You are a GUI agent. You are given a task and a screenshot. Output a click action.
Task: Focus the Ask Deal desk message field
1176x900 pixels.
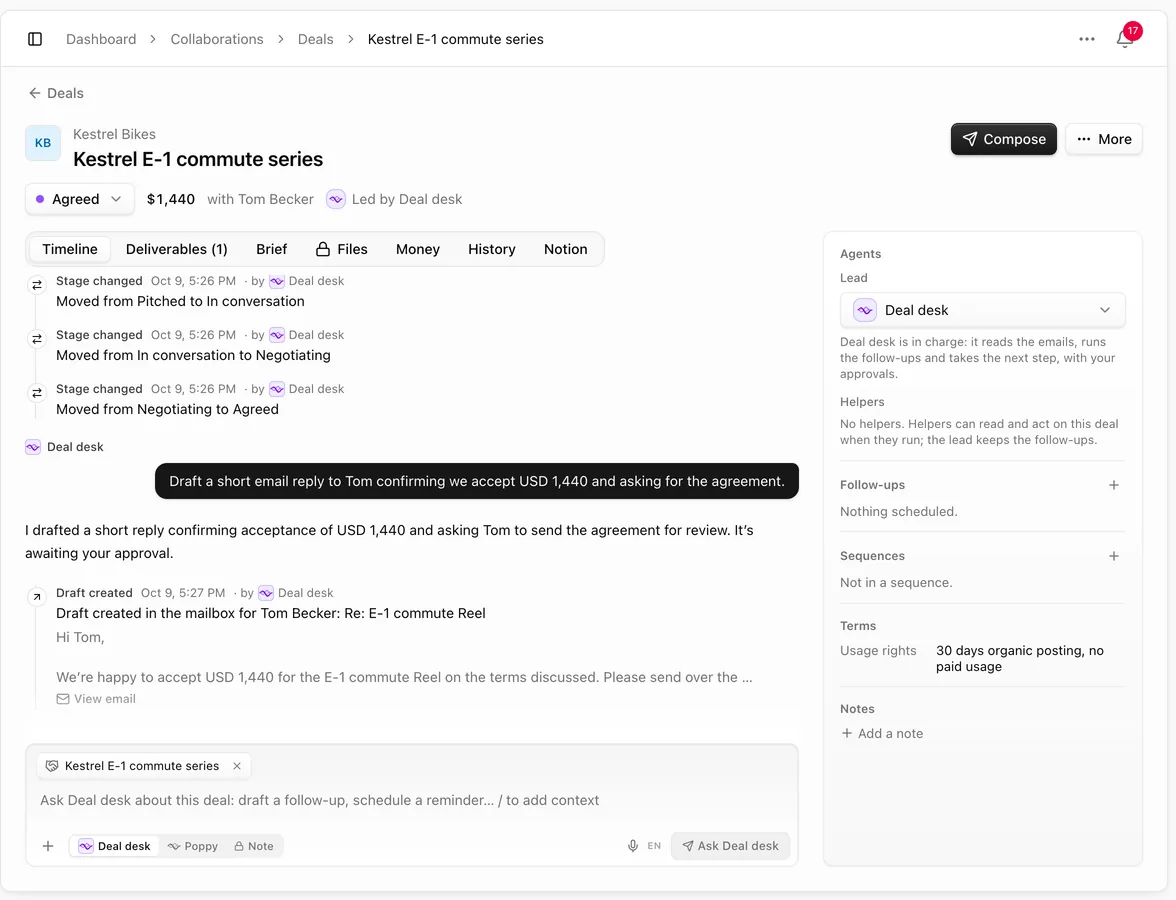pyautogui.click(x=412, y=800)
